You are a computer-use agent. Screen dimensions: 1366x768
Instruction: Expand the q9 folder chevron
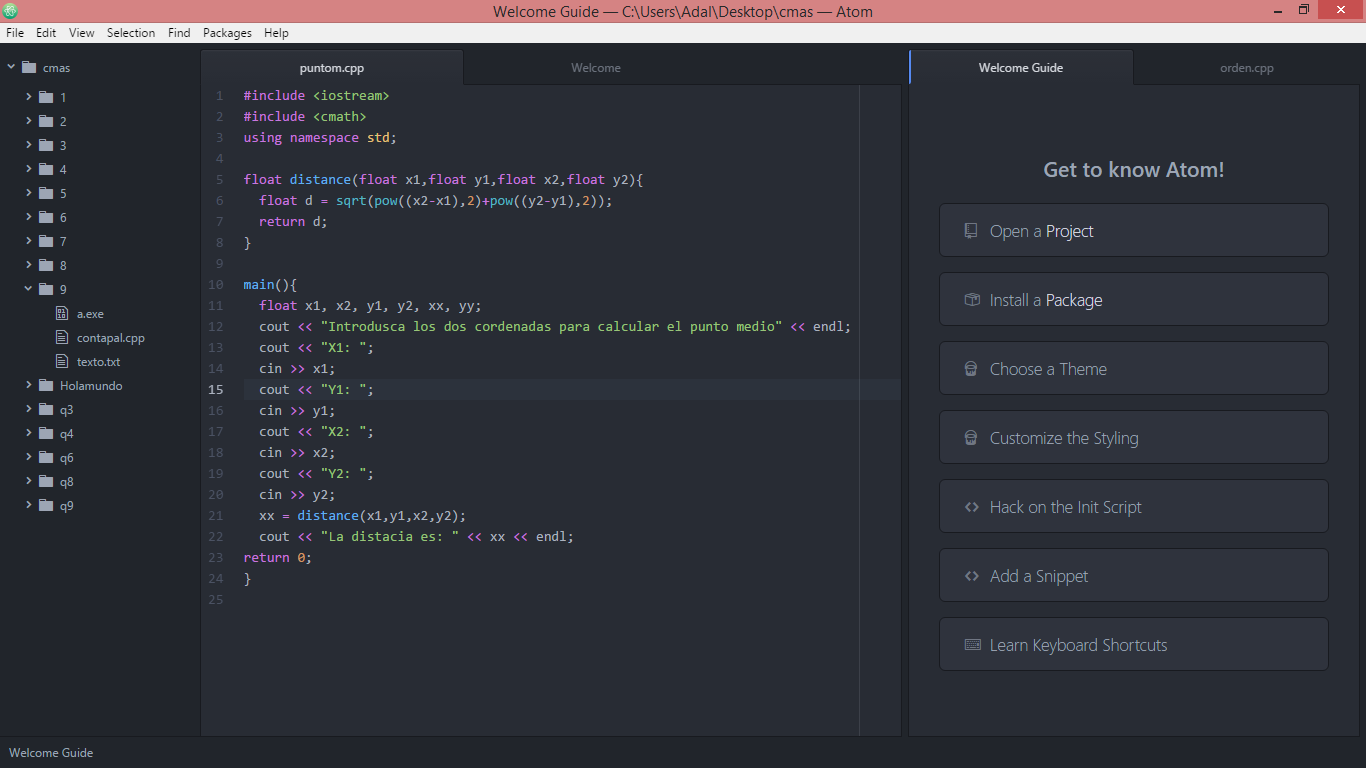click(x=29, y=505)
